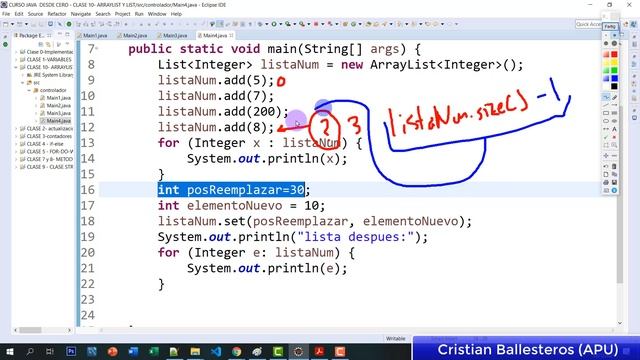Image resolution: width=640 pixels, height=360 pixels.
Task: Open the Refactor menu
Action: (x=57, y=14)
